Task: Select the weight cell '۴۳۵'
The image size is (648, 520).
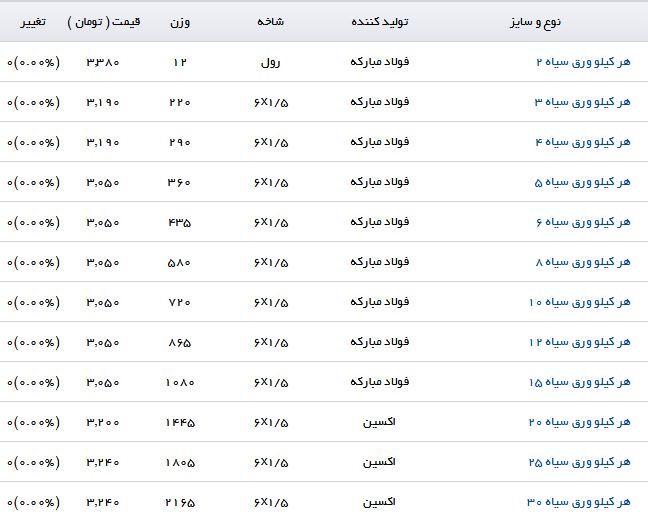Action: pos(180,223)
